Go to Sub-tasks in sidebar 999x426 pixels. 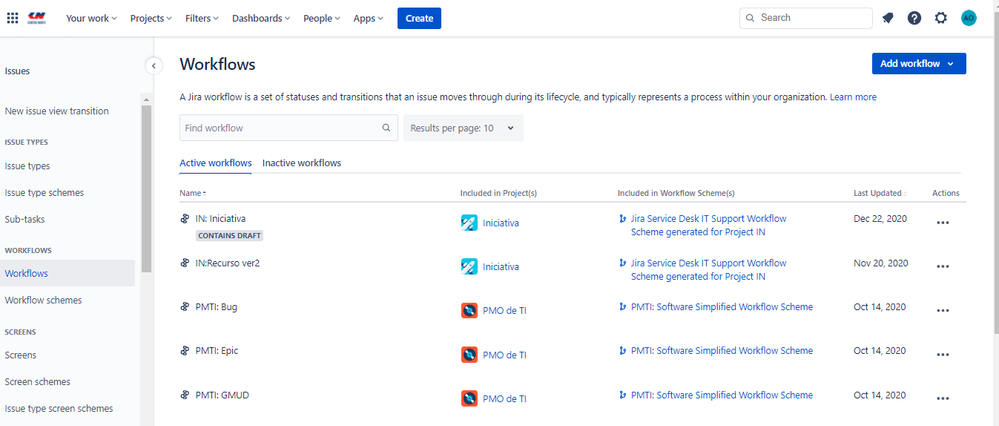click(x=25, y=219)
